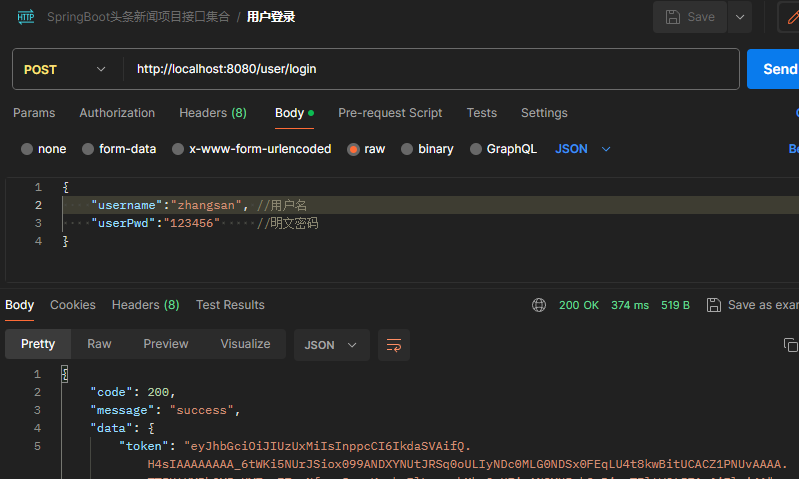Select the Pretty response view
The image size is (799, 479).
point(38,344)
